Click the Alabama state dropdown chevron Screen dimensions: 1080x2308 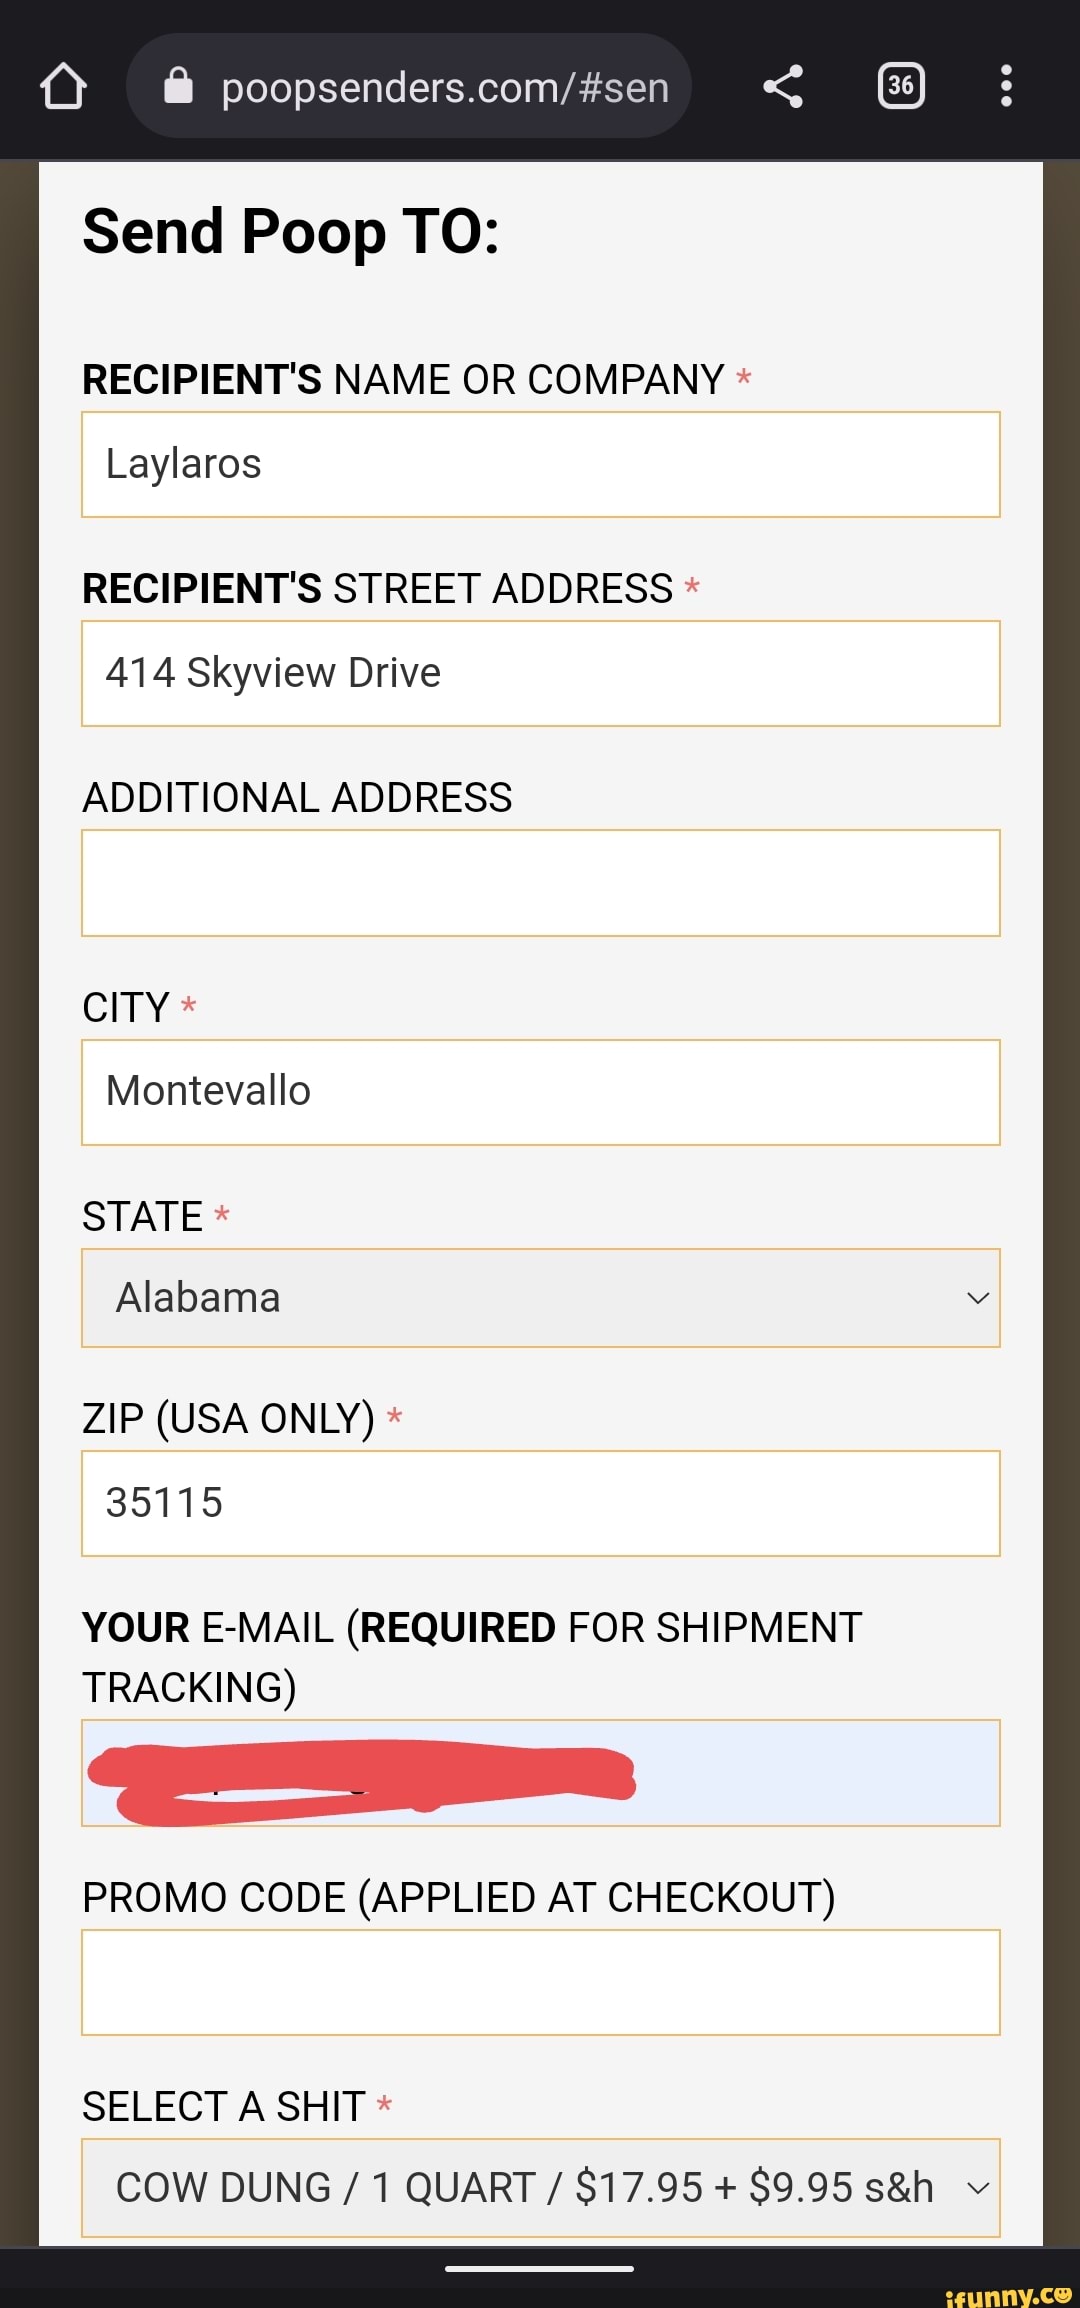[x=977, y=1298]
